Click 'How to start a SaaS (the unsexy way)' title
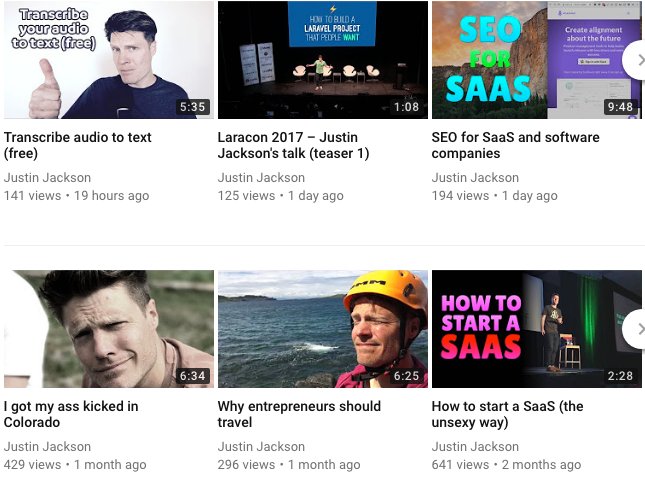 coord(508,414)
